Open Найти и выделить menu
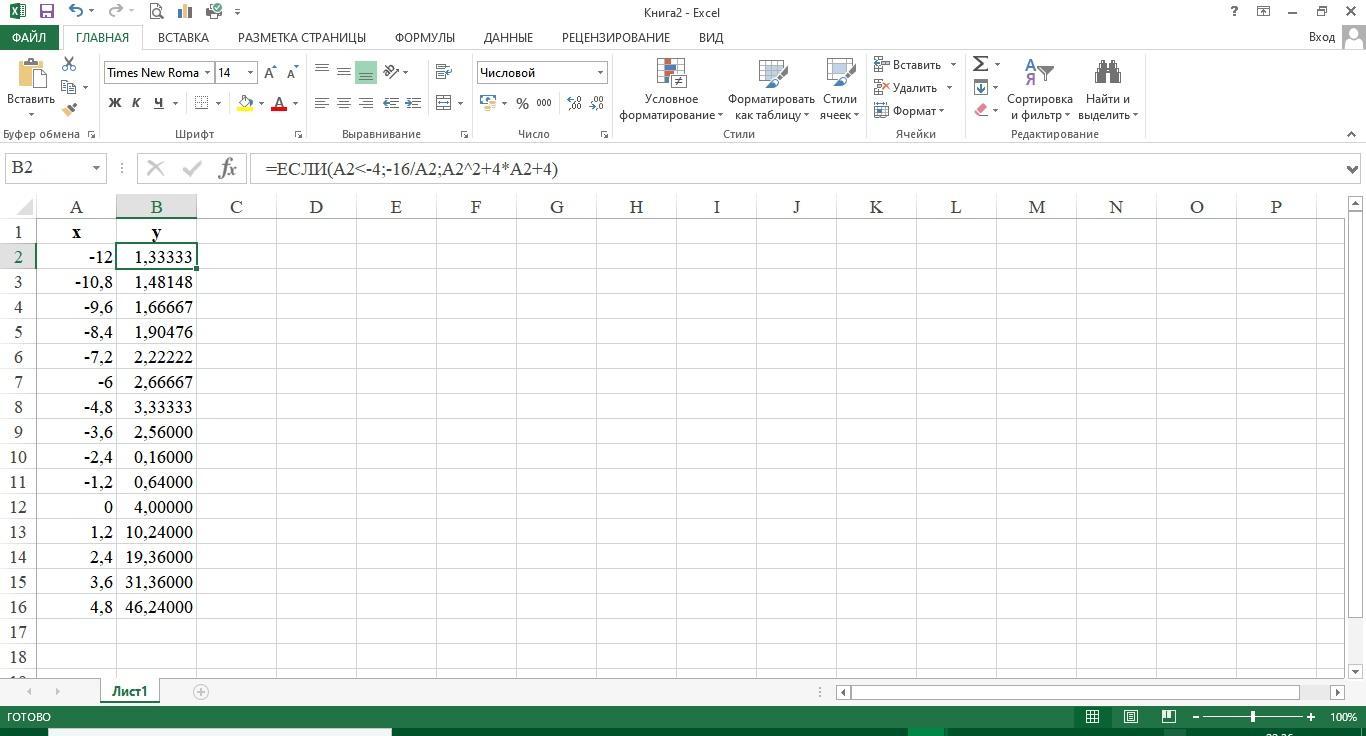This screenshot has width=1366, height=736. (x=1108, y=88)
